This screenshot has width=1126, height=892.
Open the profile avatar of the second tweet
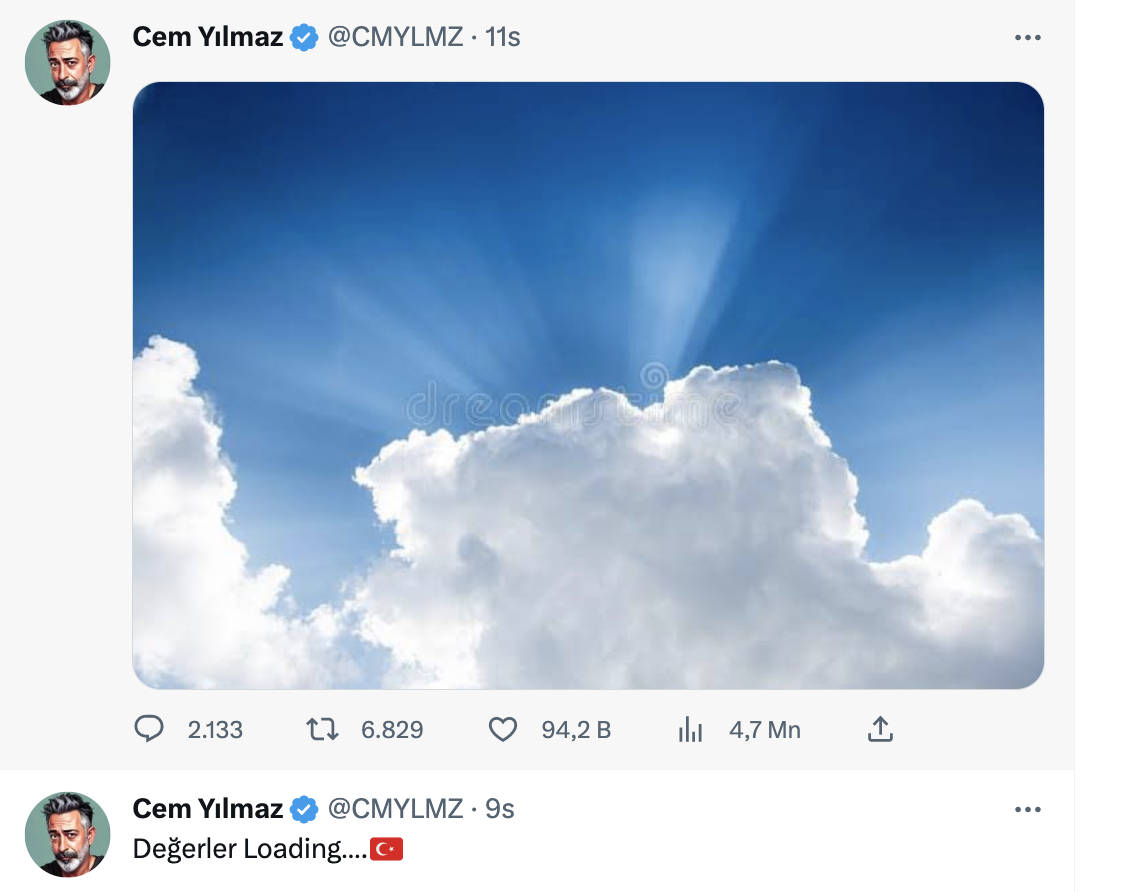click(67, 834)
